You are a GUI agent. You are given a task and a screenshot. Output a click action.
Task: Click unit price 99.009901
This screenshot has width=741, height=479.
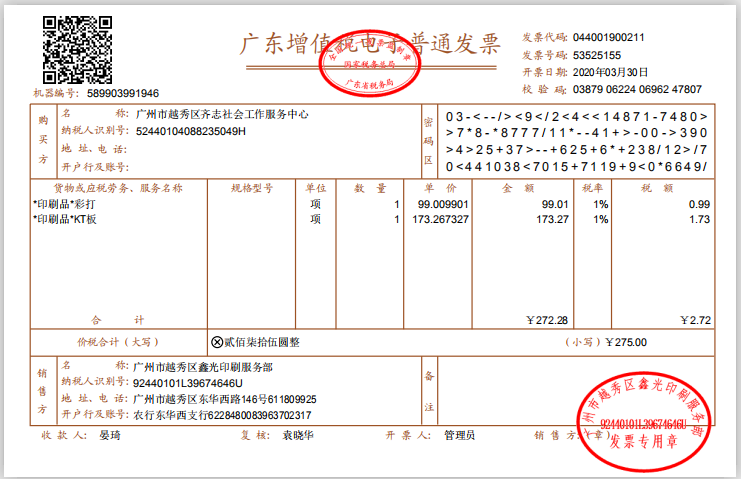tap(443, 204)
